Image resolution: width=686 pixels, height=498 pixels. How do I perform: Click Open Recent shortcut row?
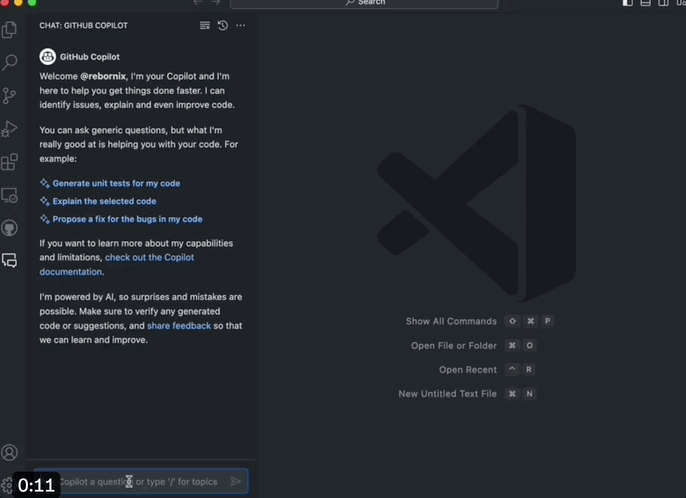[x=487, y=370]
